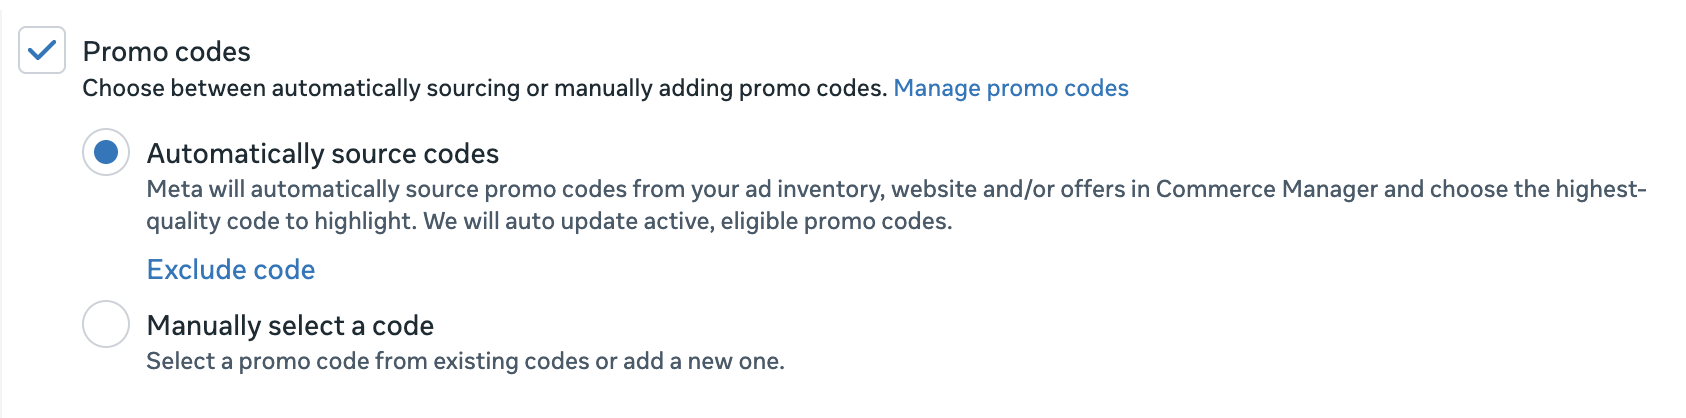Click the word Manage in the blue link
The image size is (1686, 418).
pos(936,88)
